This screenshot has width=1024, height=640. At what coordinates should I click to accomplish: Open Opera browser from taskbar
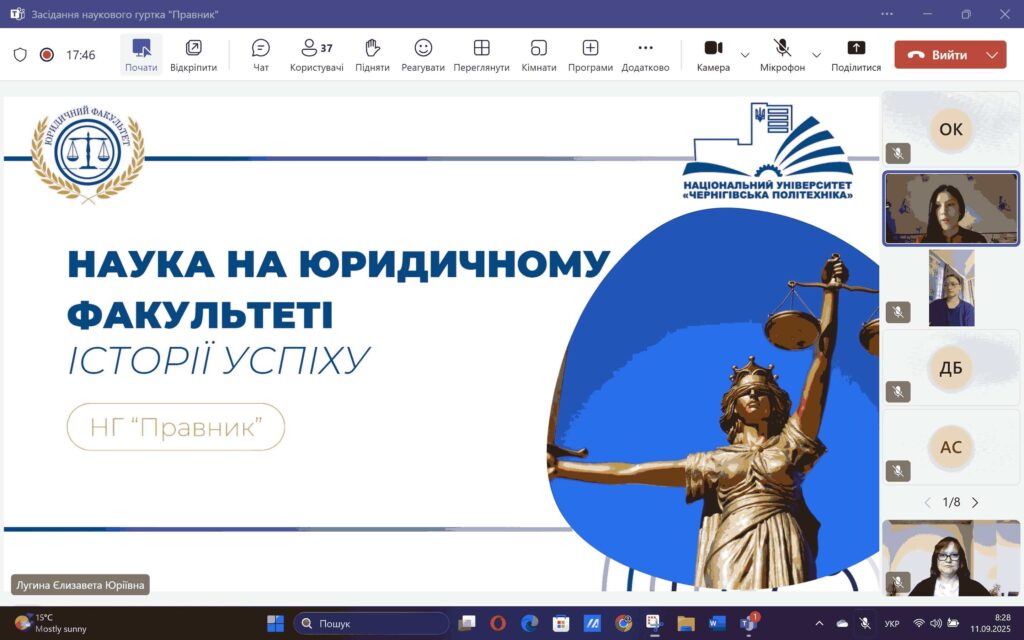(498, 624)
